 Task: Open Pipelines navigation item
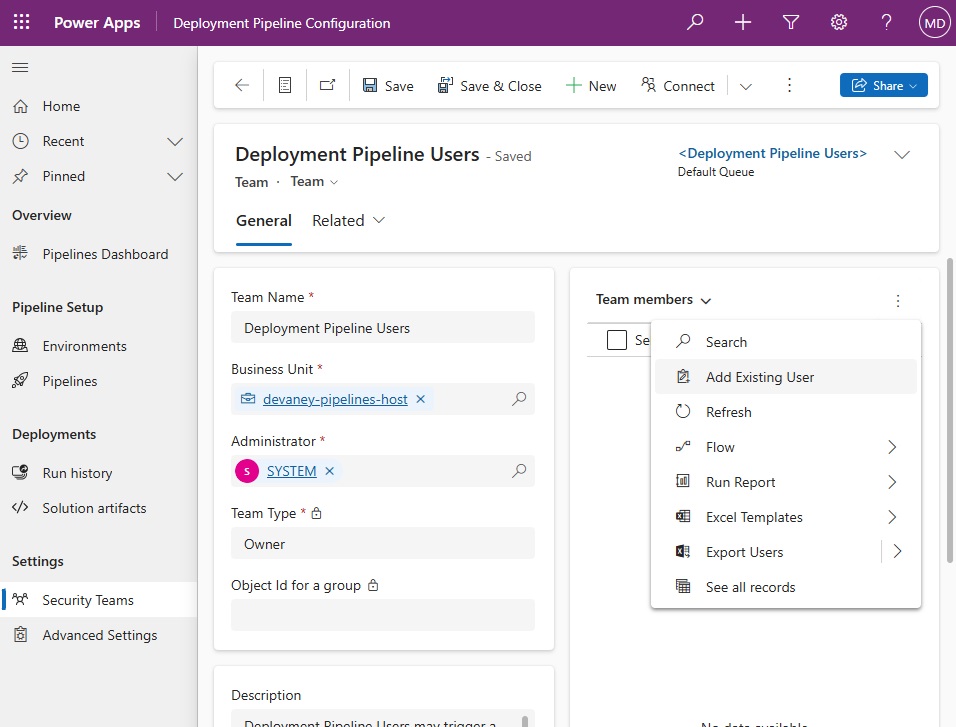98,381
